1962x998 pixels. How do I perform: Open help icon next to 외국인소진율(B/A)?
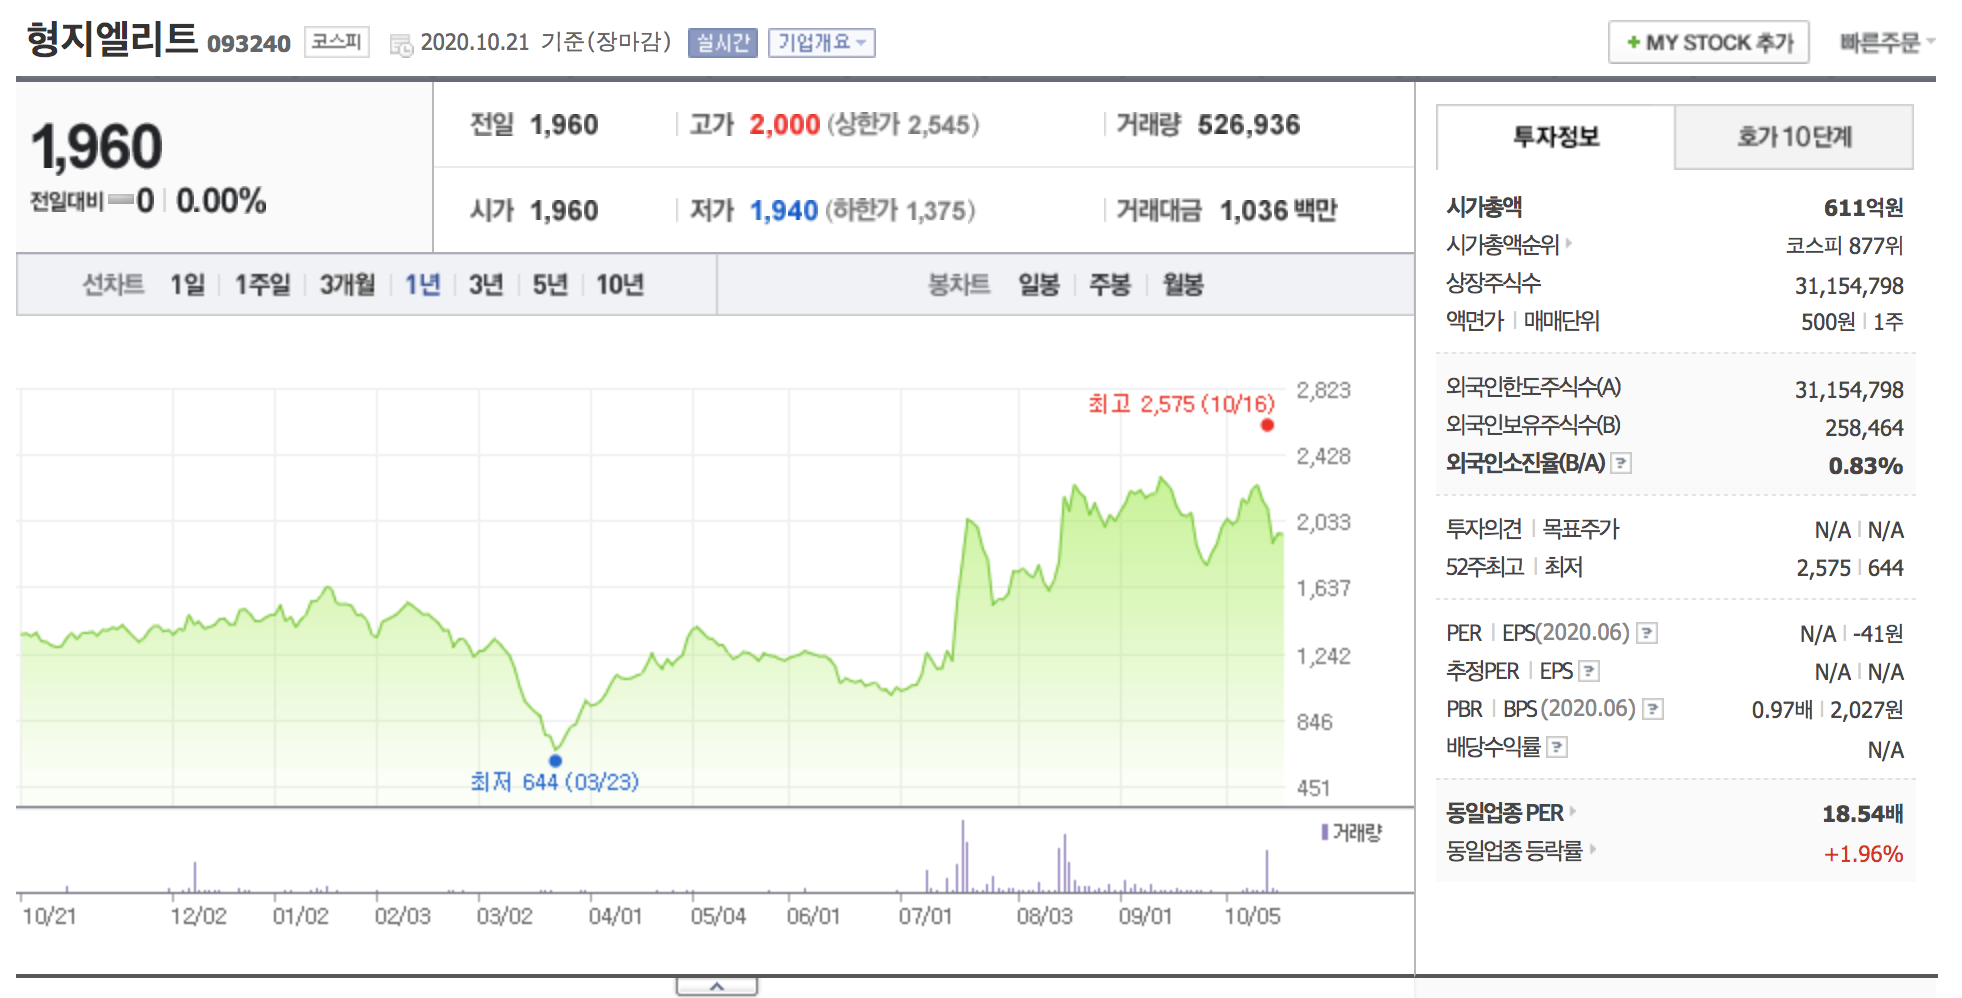[1622, 463]
